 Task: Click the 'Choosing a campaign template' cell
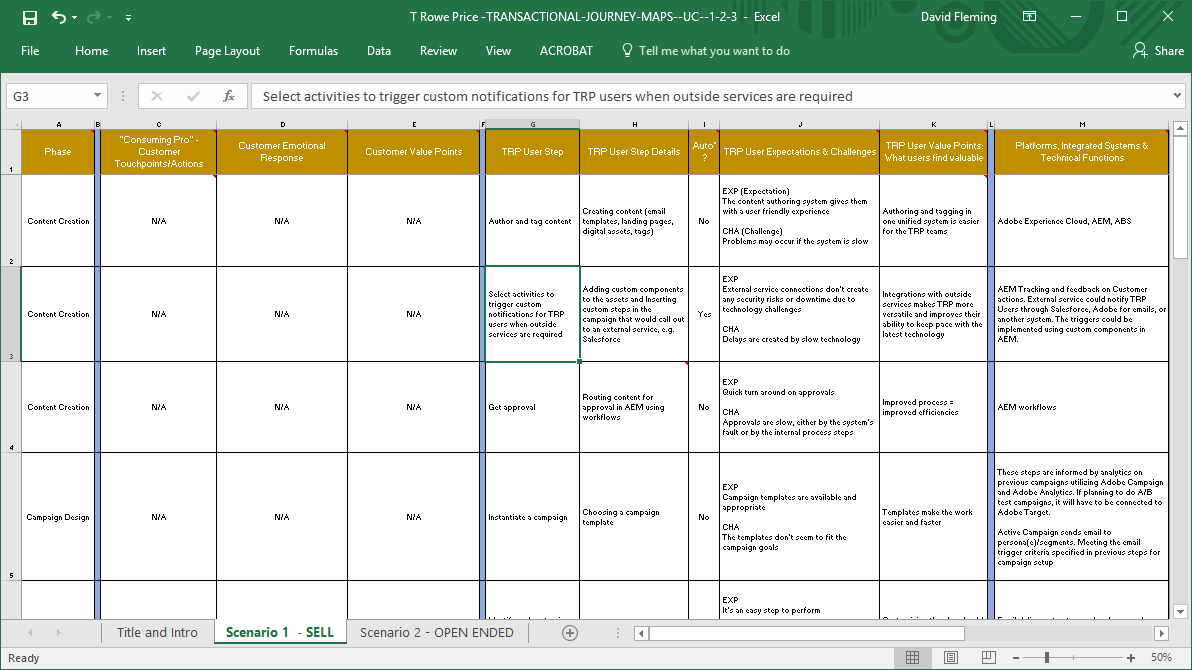coord(634,517)
